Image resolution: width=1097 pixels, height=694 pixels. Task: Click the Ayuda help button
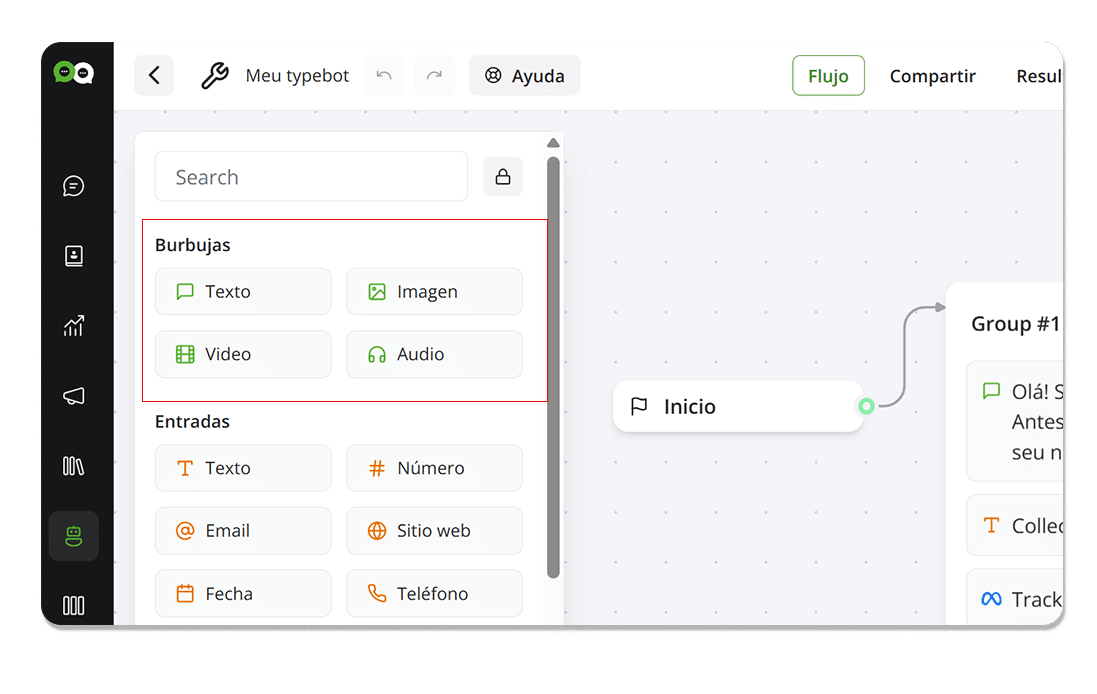(x=524, y=76)
